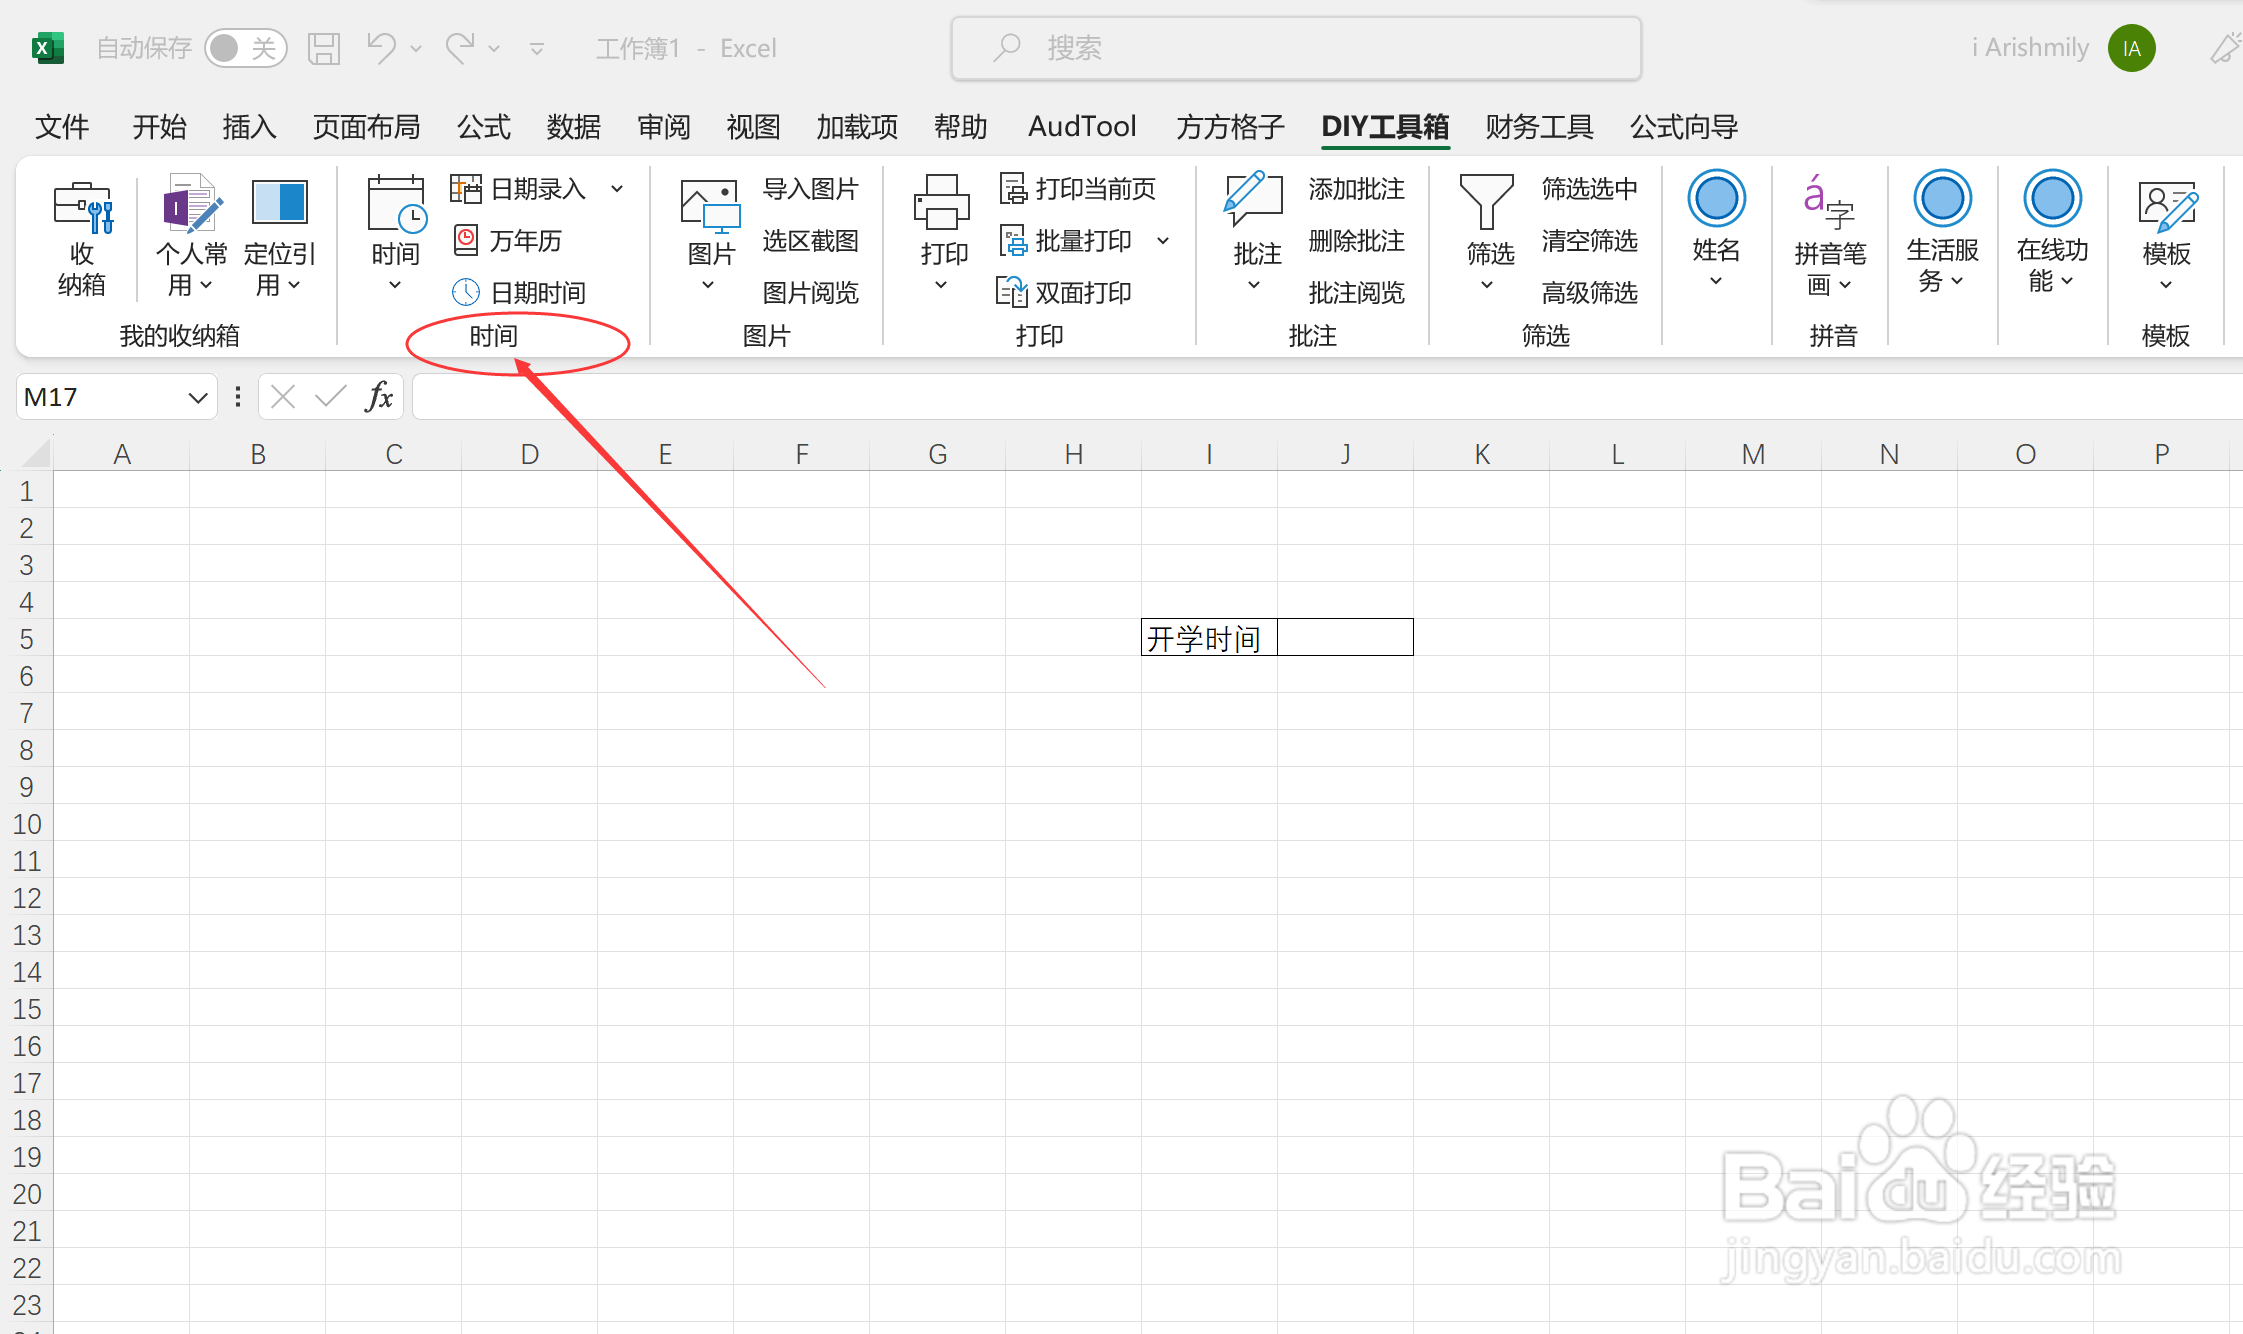The image size is (2243, 1334).
Task: Switch to the 方方格子 tab
Action: (1230, 127)
